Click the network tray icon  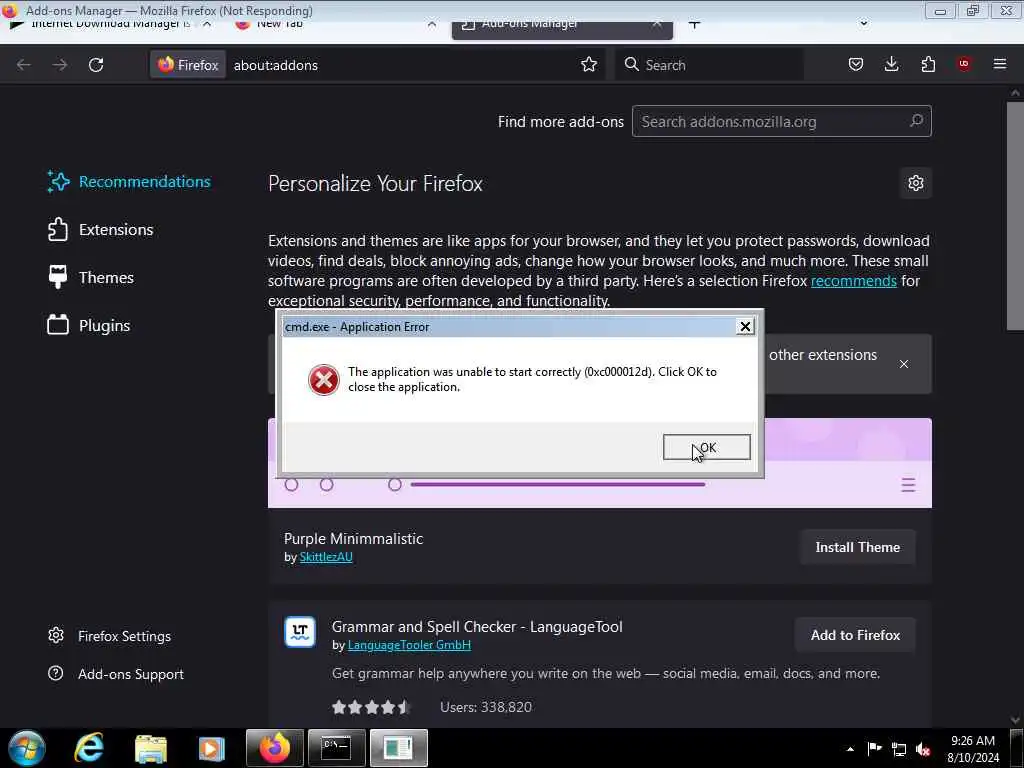pos(899,749)
